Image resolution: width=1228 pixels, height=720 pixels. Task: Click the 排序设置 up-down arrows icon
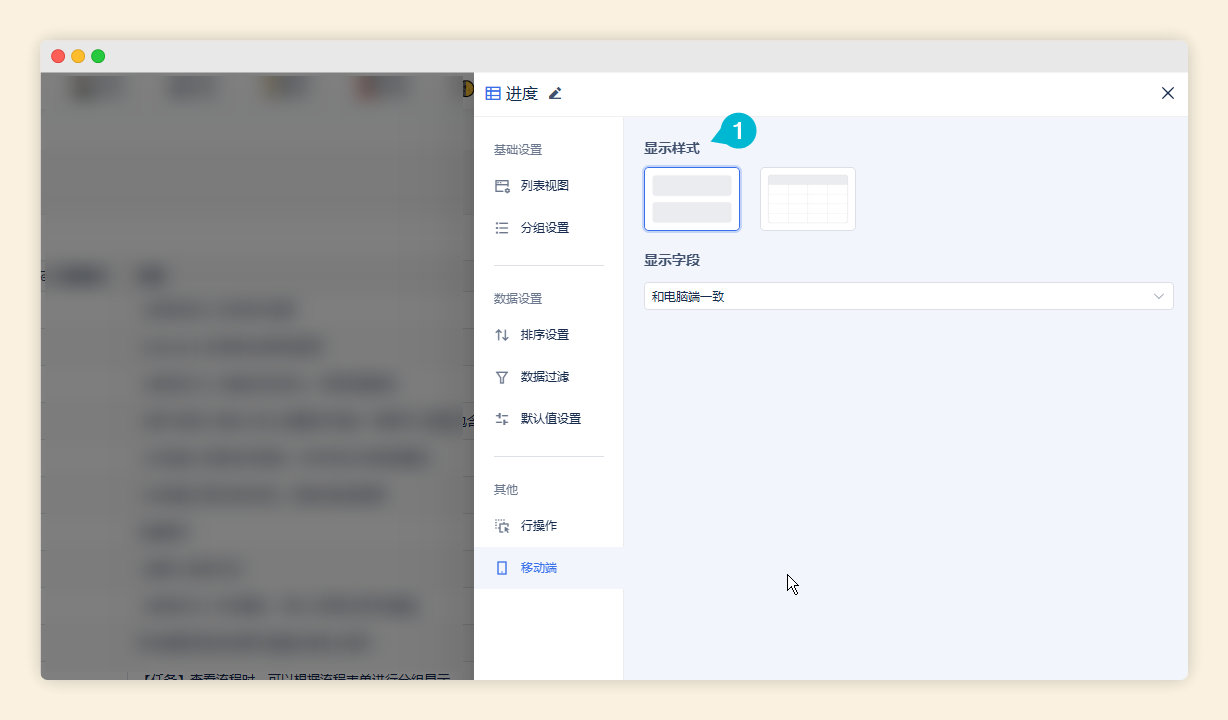(x=502, y=334)
